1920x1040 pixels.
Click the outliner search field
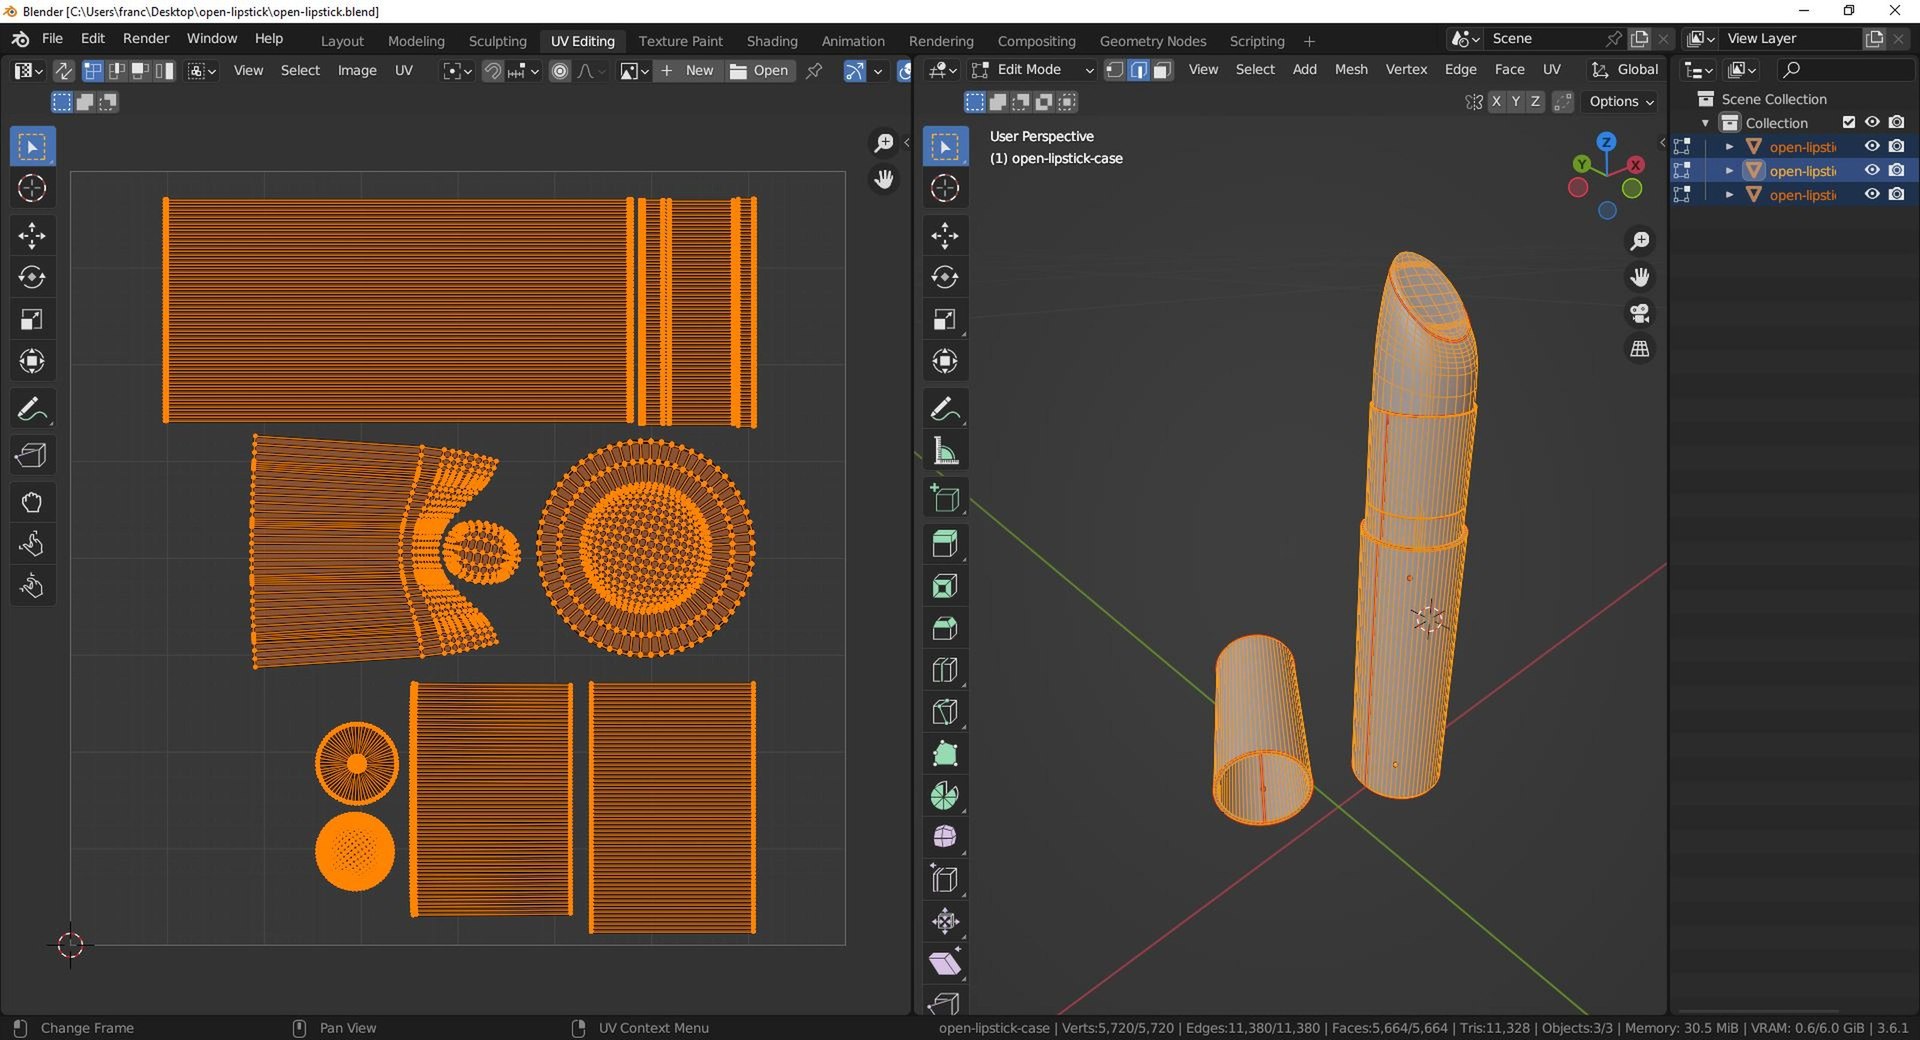pos(1845,69)
